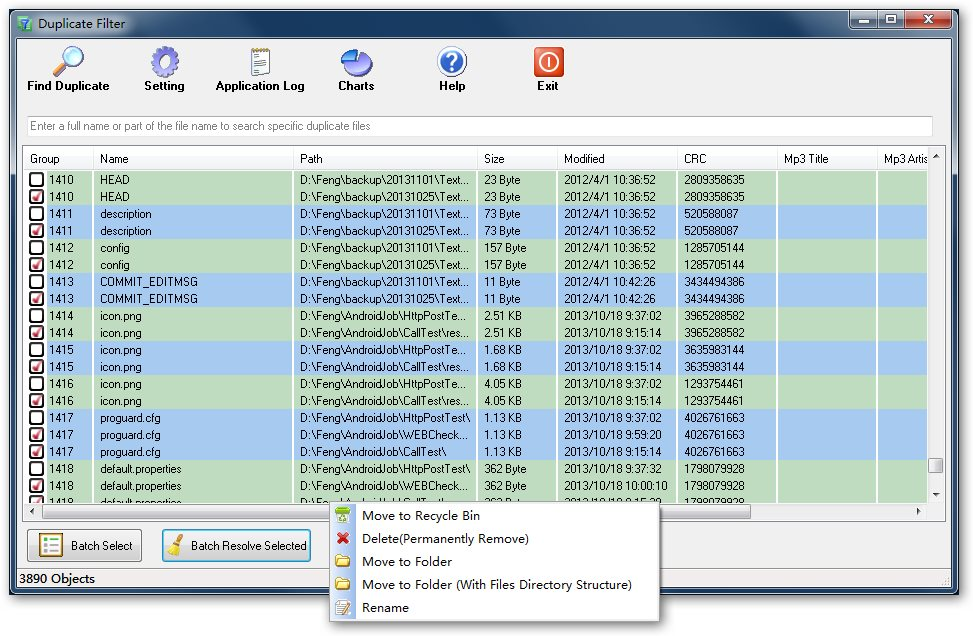Sort by the Size column header
Image resolution: width=973 pixels, height=636 pixels.
(x=517, y=158)
